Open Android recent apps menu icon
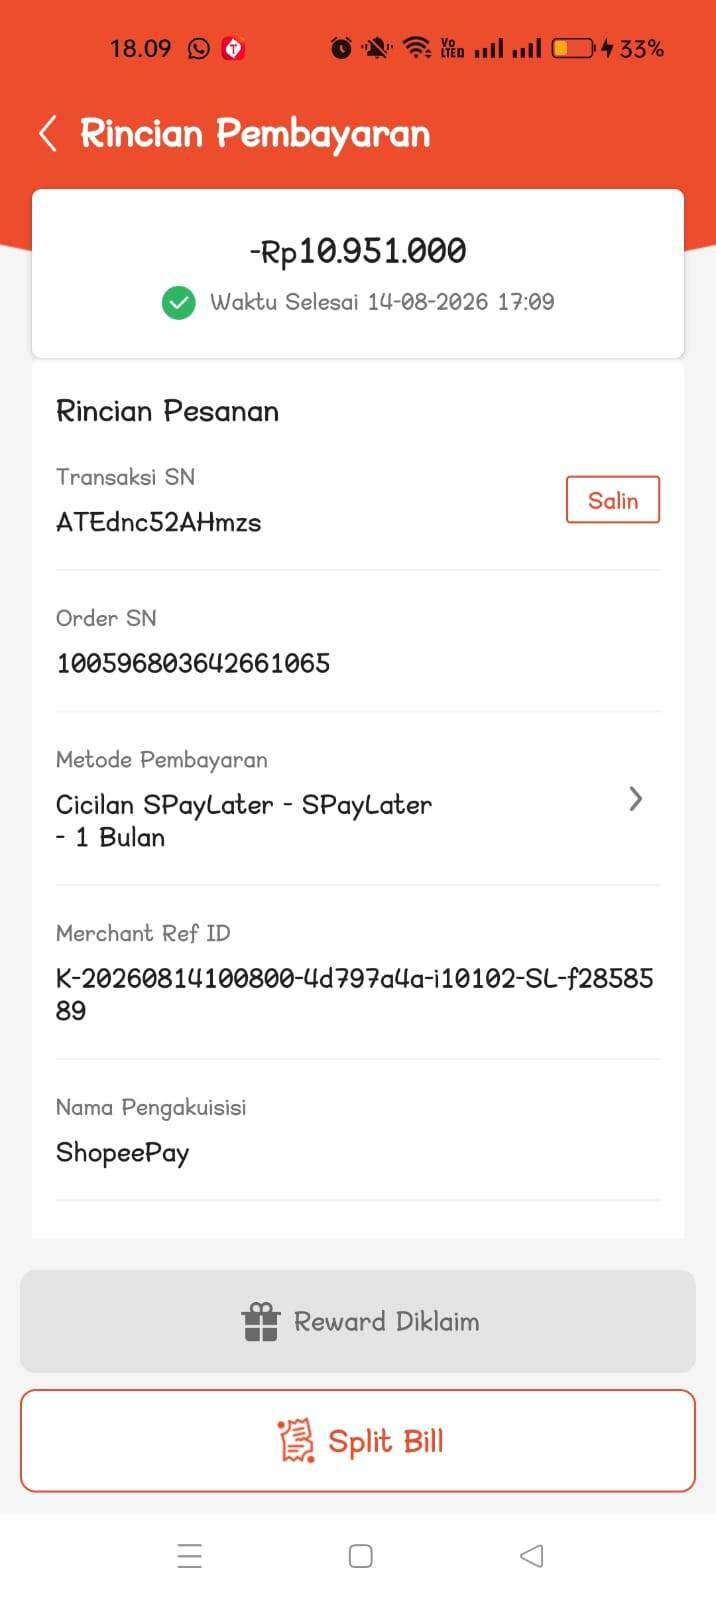Screen dimensions: 716x1600 [x=189, y=1556]
